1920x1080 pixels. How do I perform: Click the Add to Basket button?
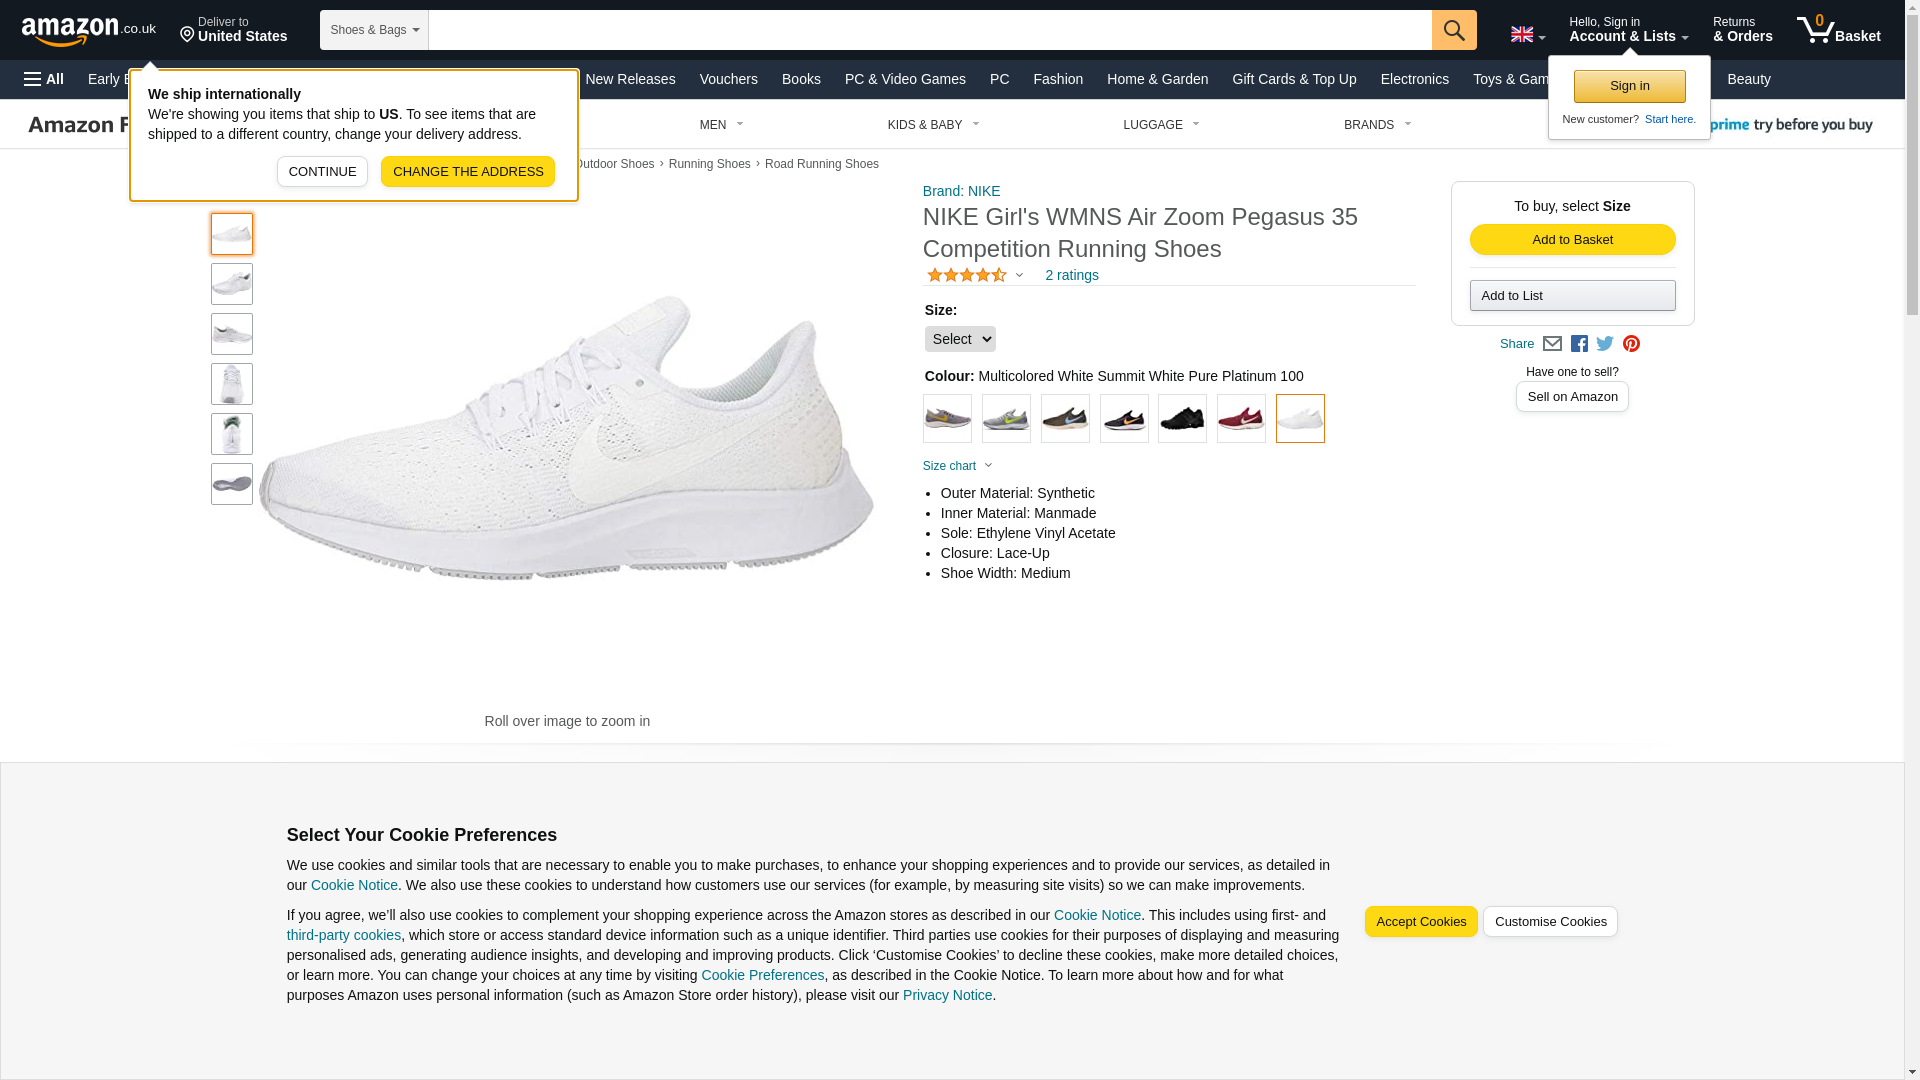1572,240
